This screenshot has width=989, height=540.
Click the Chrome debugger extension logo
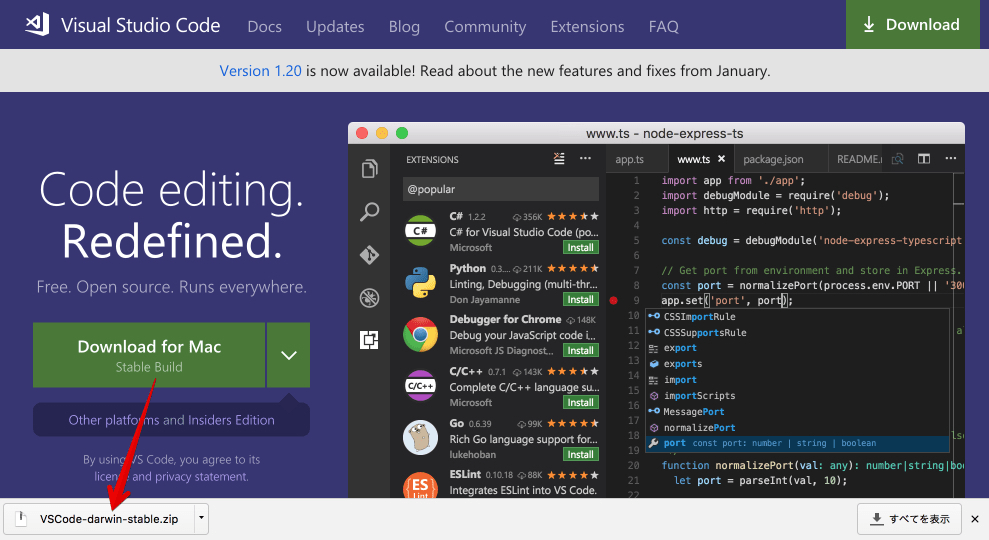click(x=421, y=334)
